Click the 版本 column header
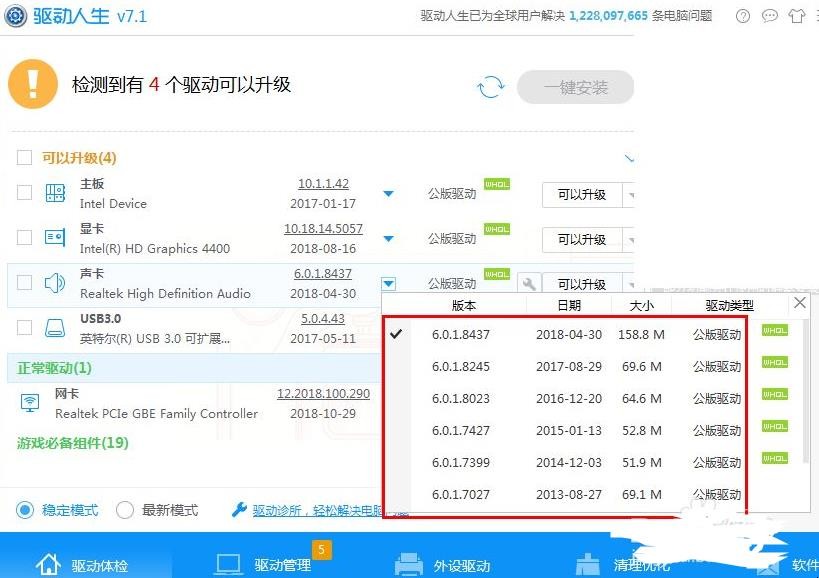The height and width of the screenshot is (578, 819). pos(464,305)
